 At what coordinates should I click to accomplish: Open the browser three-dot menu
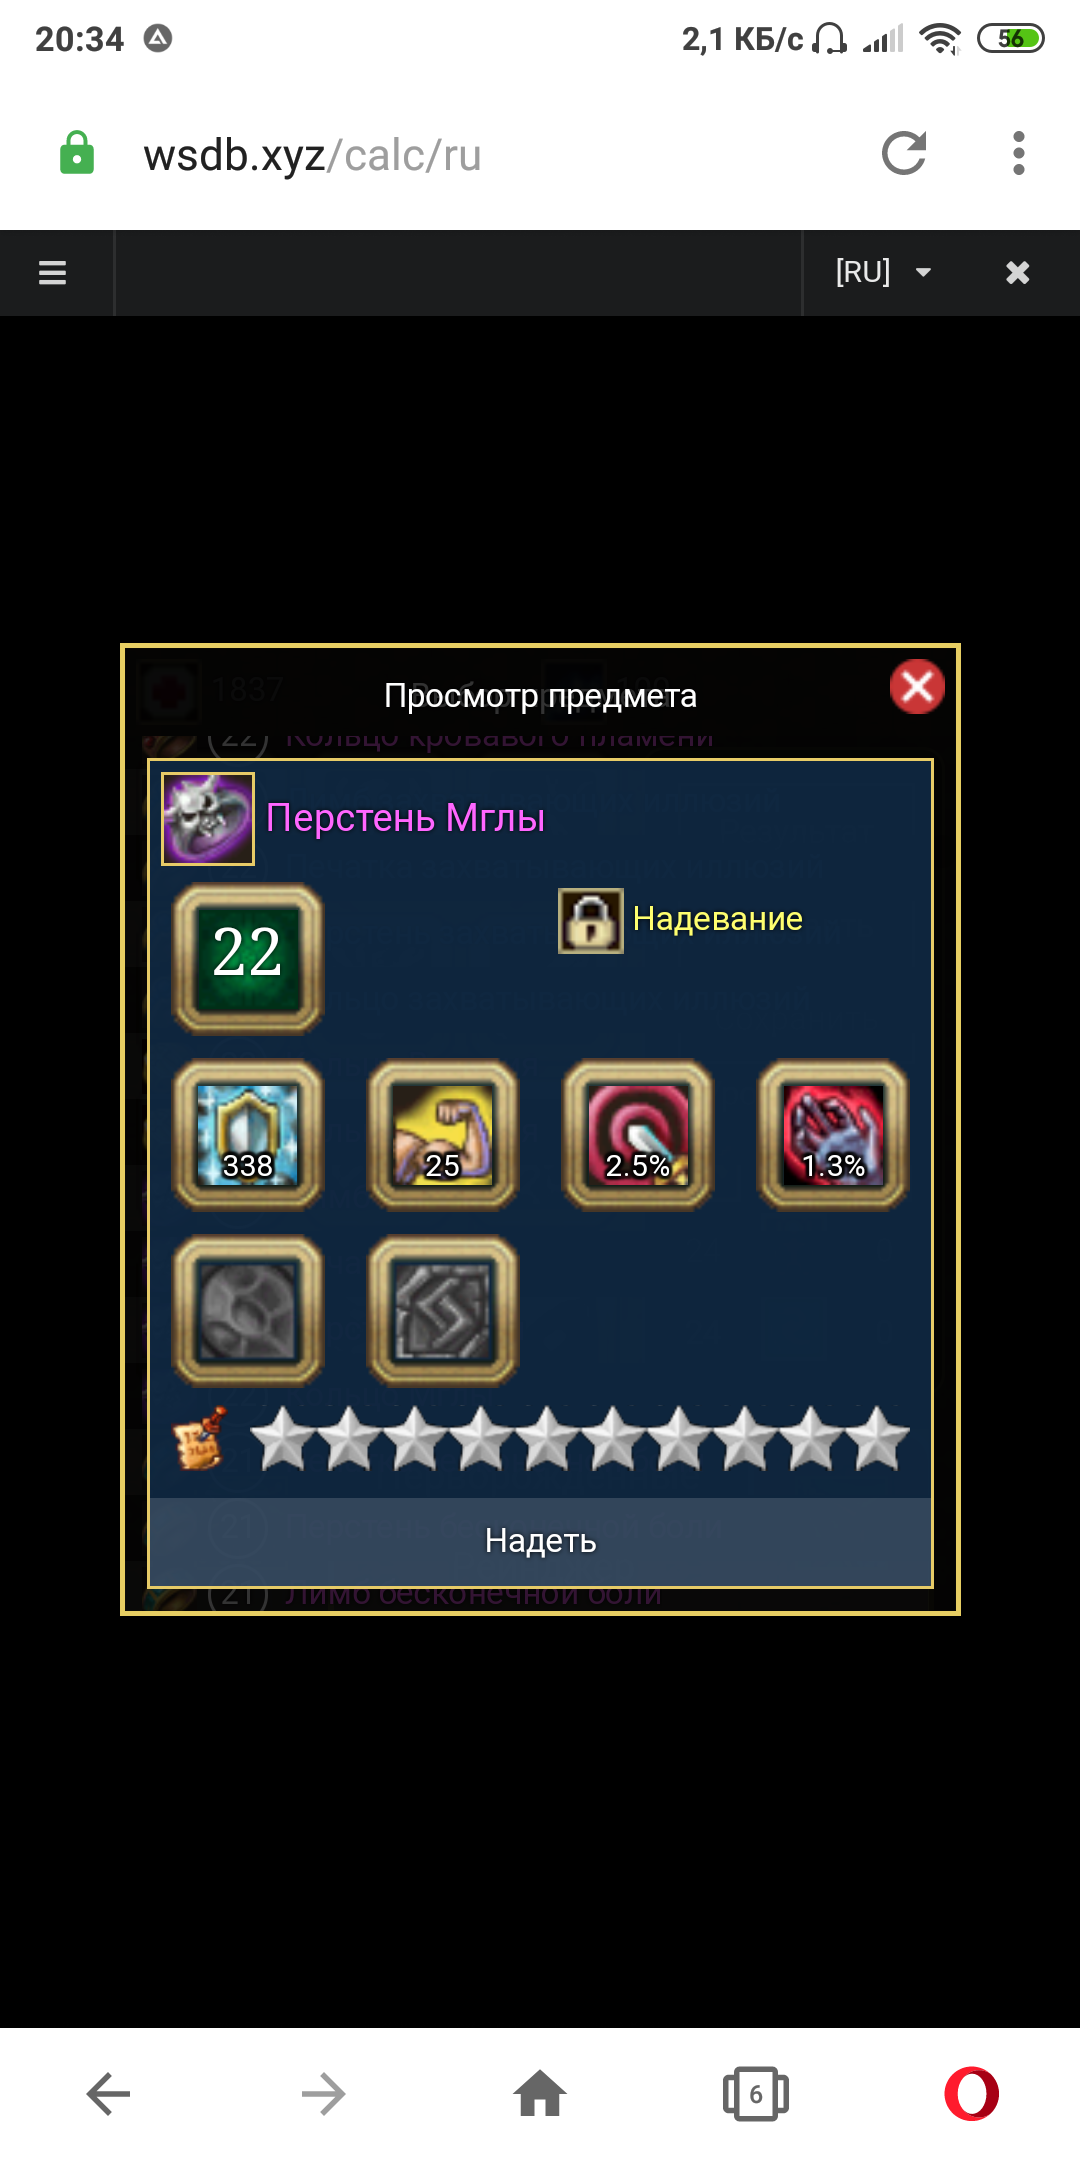coord(1018,154)
